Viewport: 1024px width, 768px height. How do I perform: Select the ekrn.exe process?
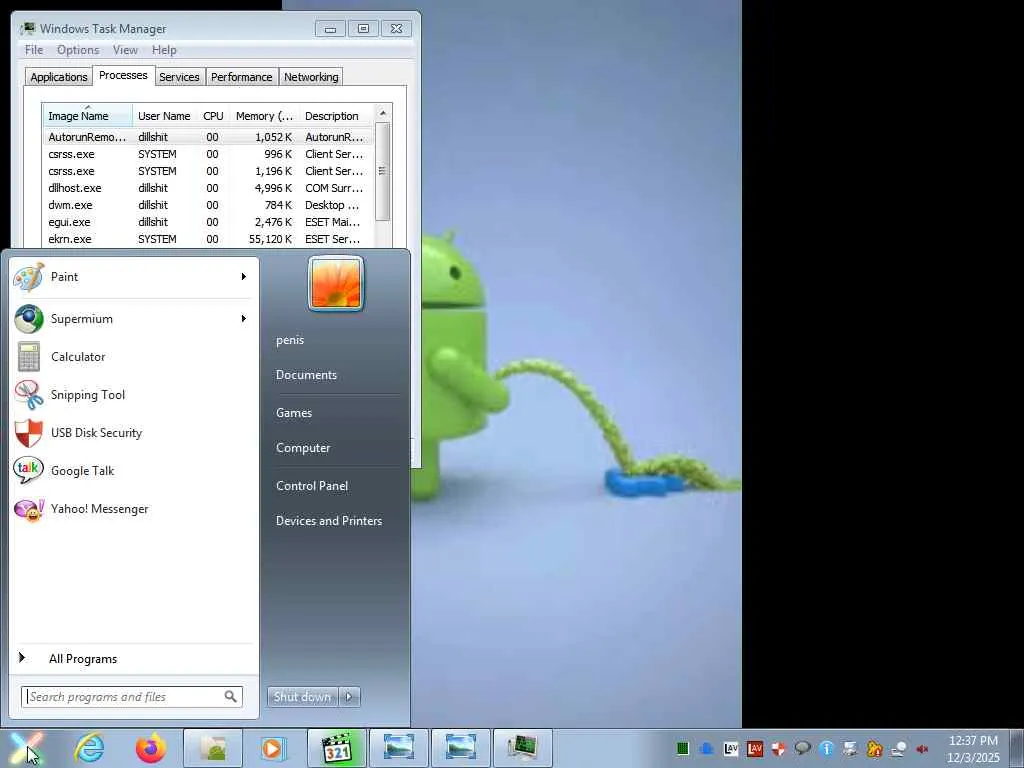point(208,239)
